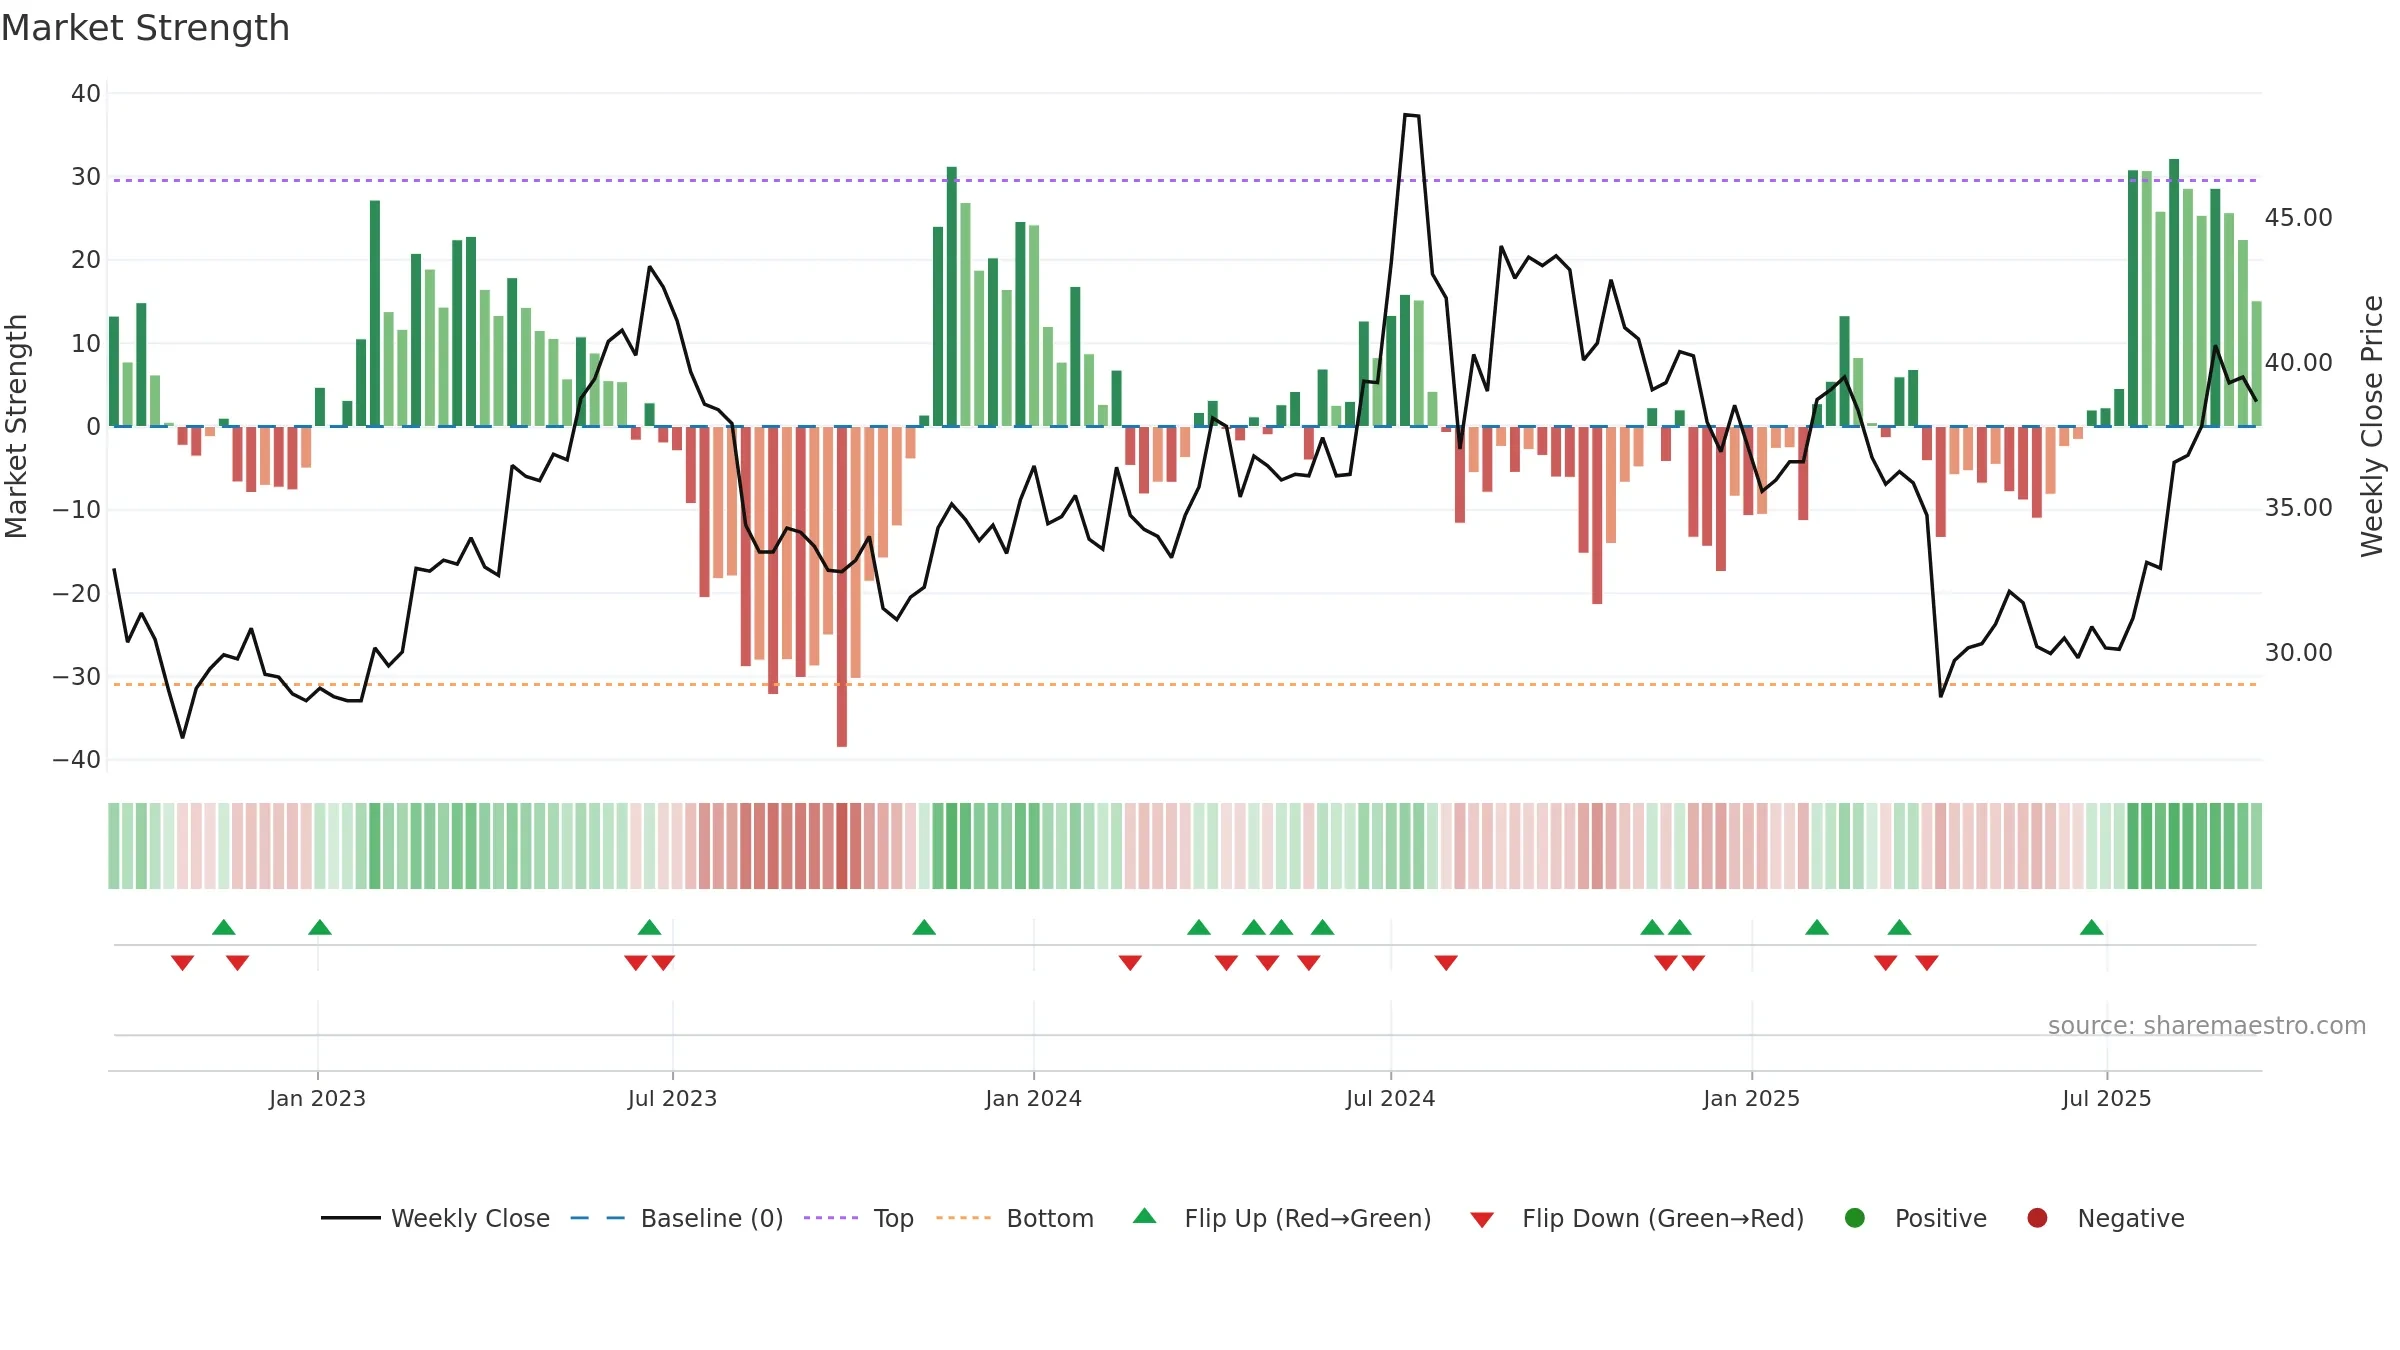Click the flip-up triangle above Jan 2023 tick

[320, 927]
